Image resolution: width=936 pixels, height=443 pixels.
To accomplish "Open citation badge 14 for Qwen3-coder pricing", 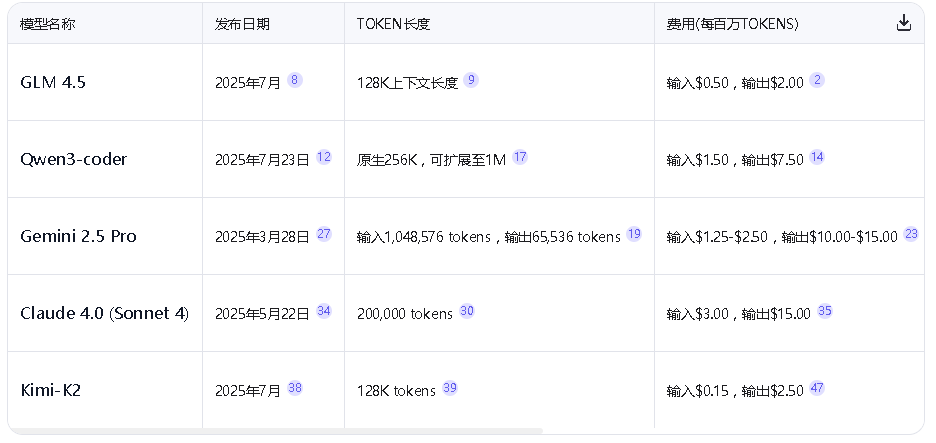I will click(817, 157).
